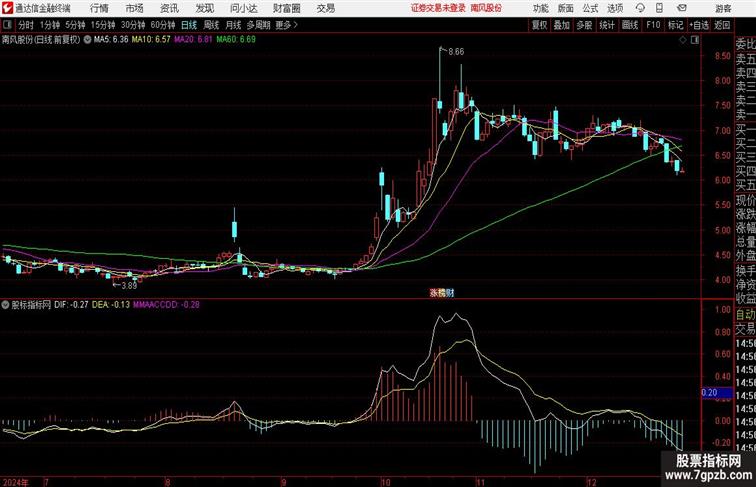Switch to 周线 weekly period
Image resolution: width=756 pixels, height=487 pixels.
coord(211,25)
